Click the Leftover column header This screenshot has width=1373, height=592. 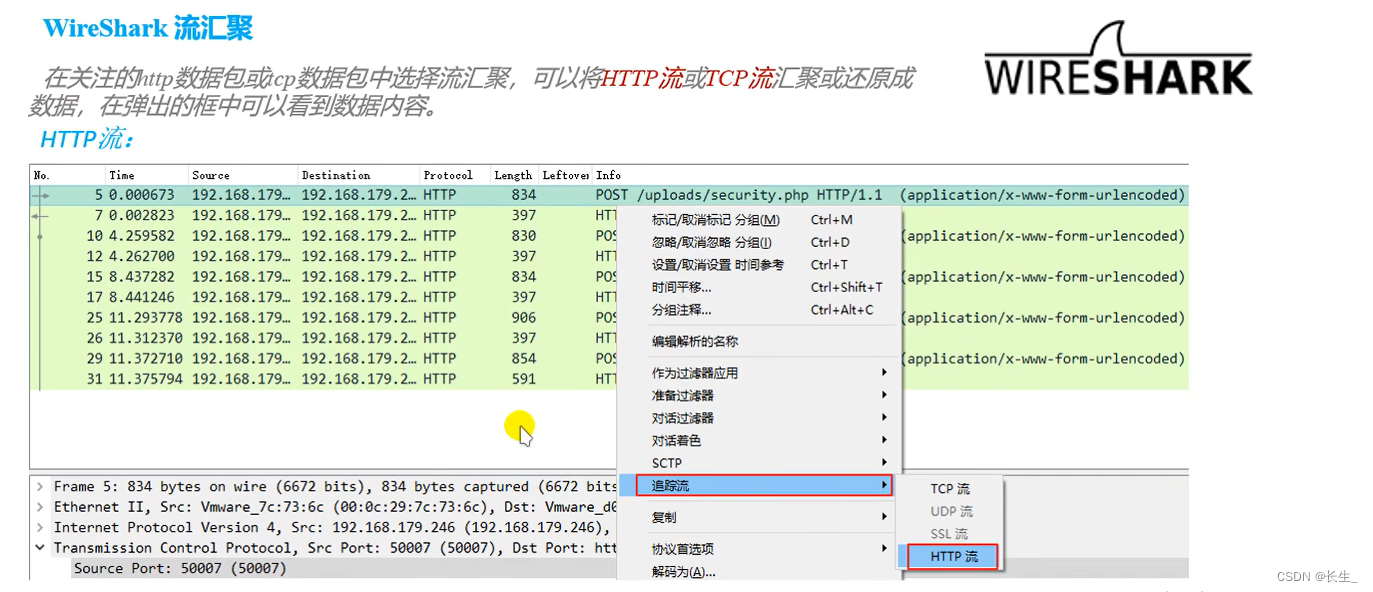pyautogui.click(x=566, y=175)
